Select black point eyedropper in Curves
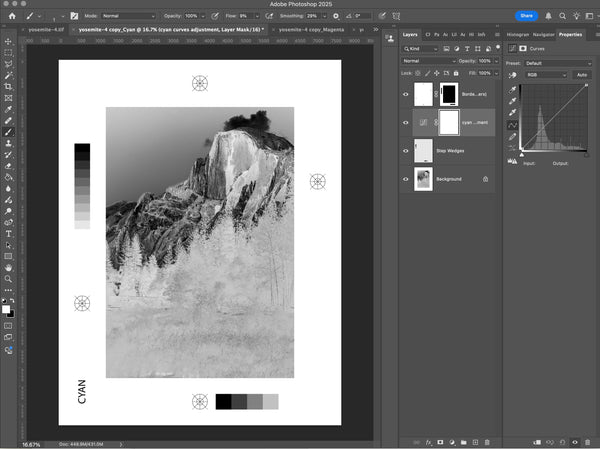 pos(512,90)
